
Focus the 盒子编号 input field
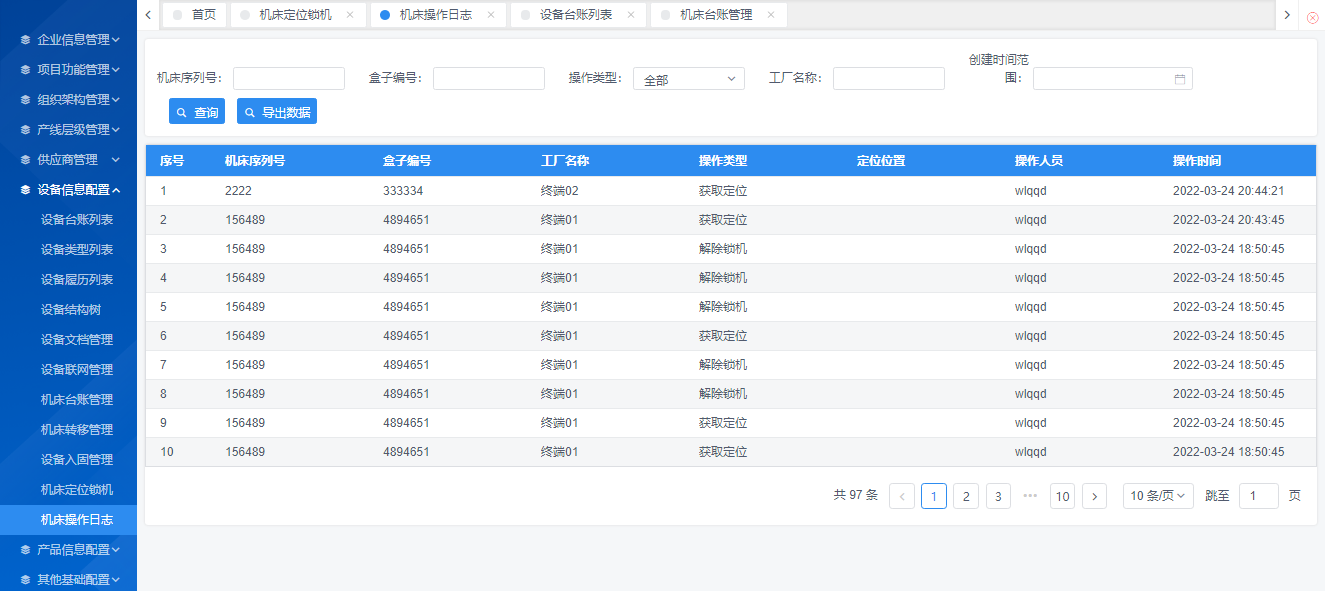[489, 79]
